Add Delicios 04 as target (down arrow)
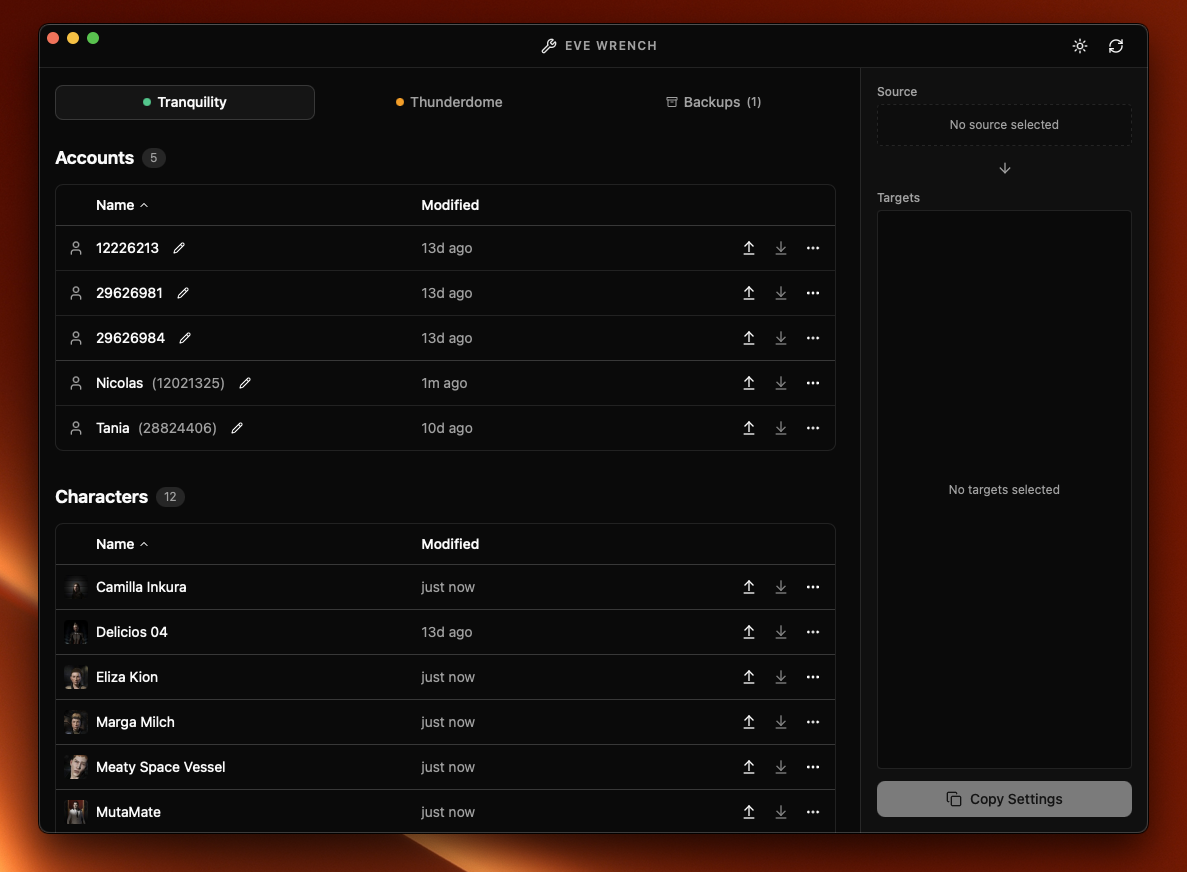This screenshot has height=872, width=1187. 780,632
